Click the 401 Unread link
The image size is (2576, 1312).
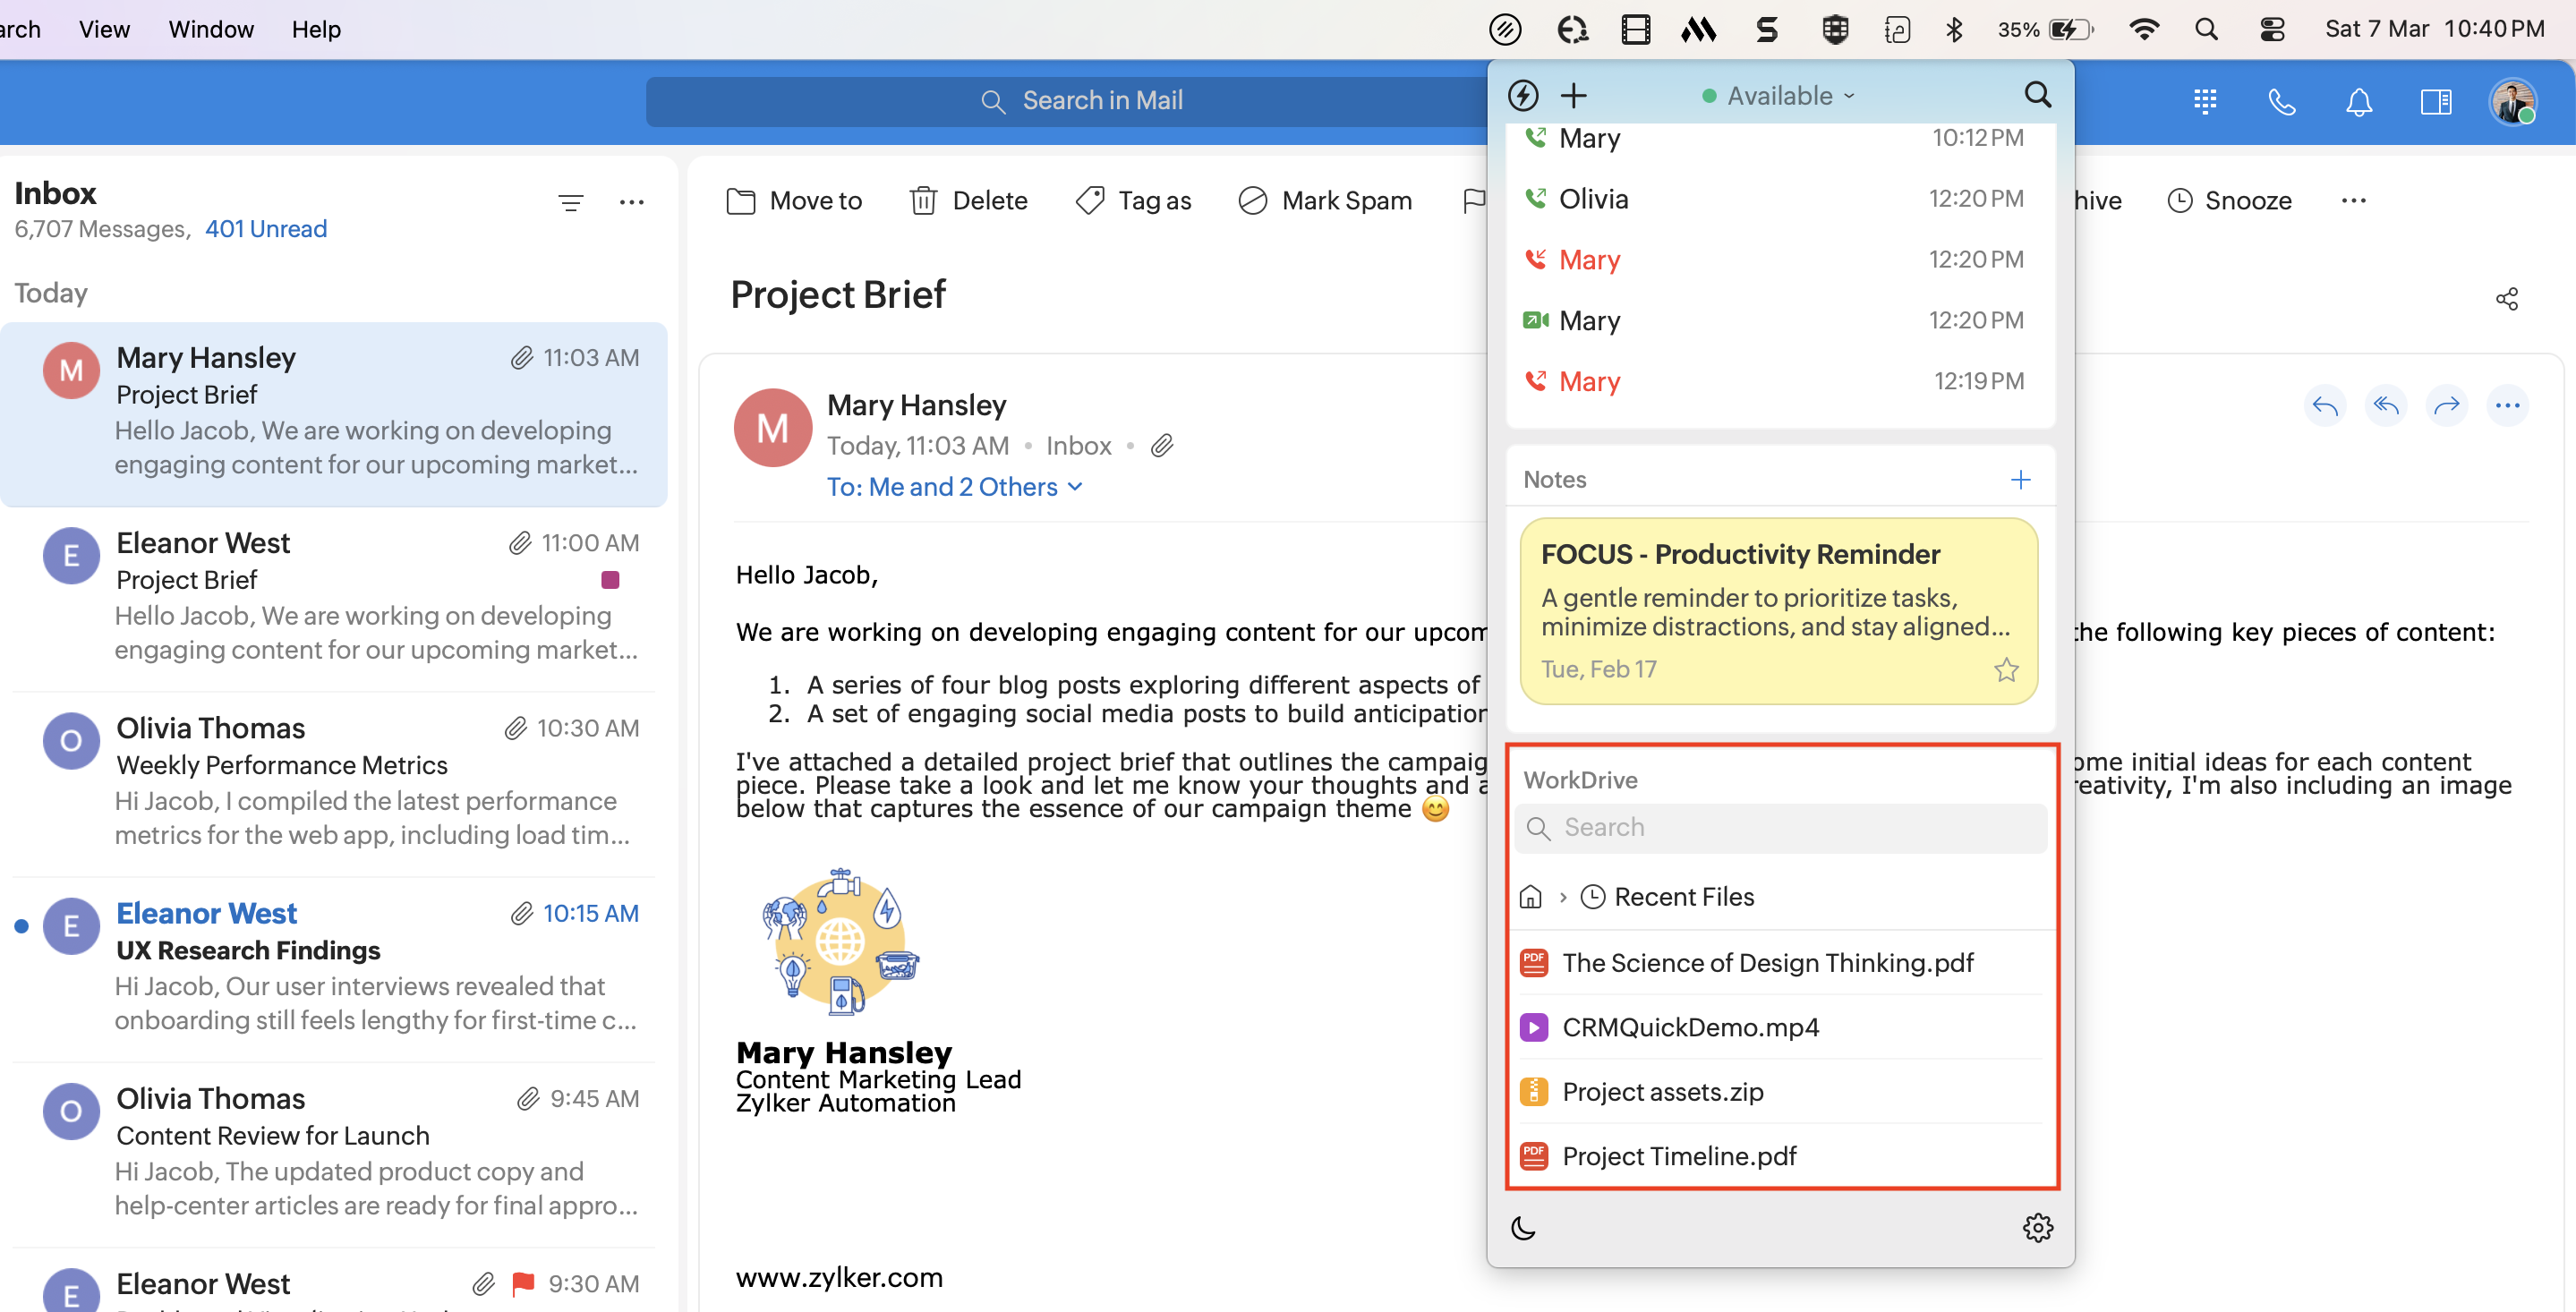click(x=266, y=229)
